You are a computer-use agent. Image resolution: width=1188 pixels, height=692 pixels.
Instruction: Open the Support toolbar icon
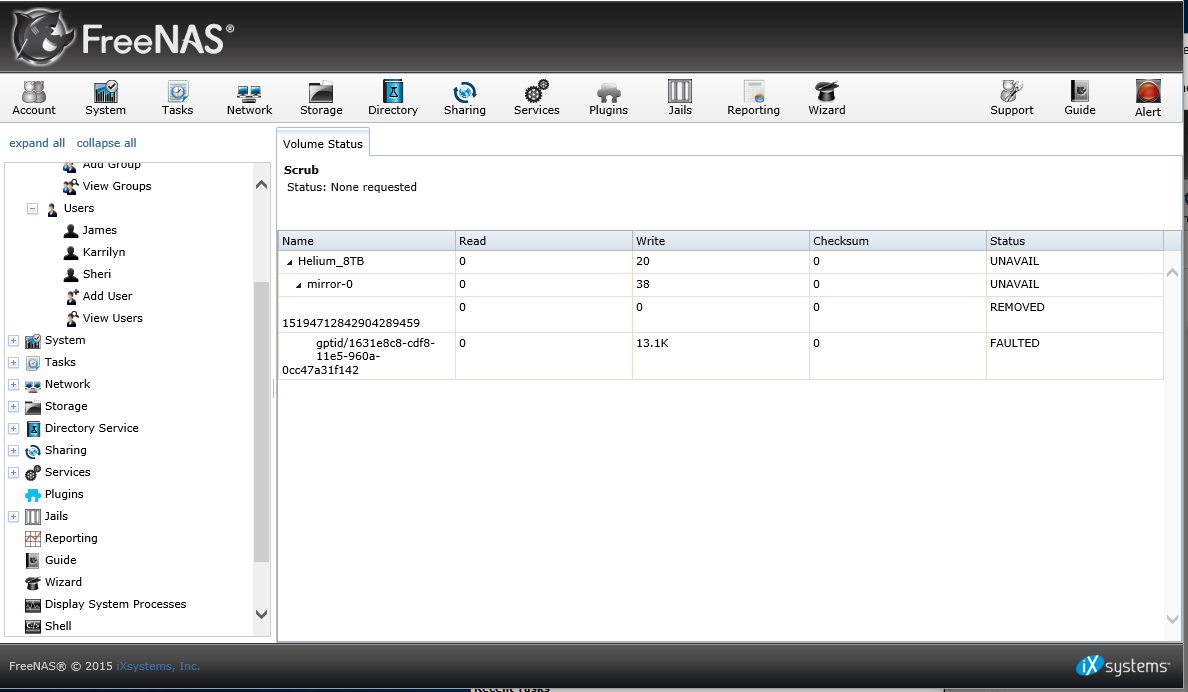tap(1011, 98)
